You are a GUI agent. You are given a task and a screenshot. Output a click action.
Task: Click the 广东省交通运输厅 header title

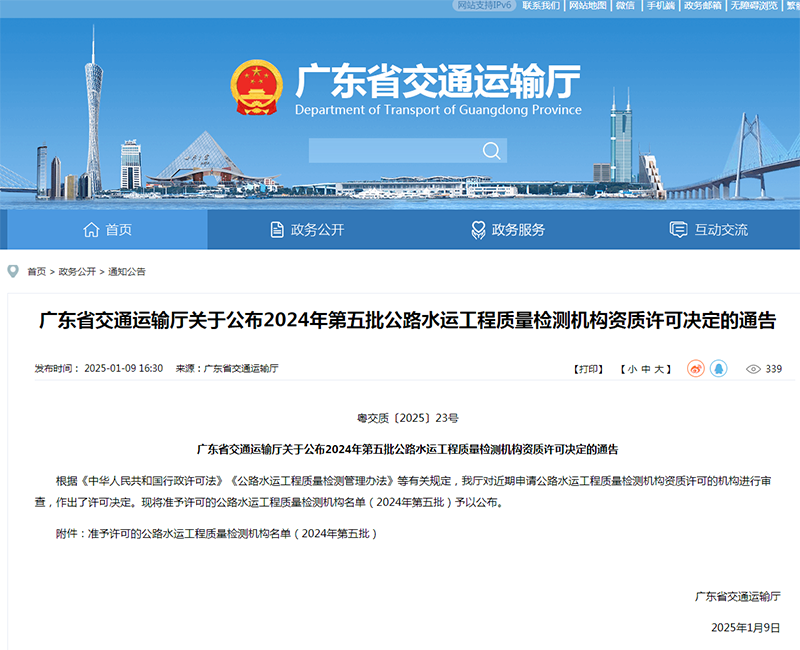(438, 81)
